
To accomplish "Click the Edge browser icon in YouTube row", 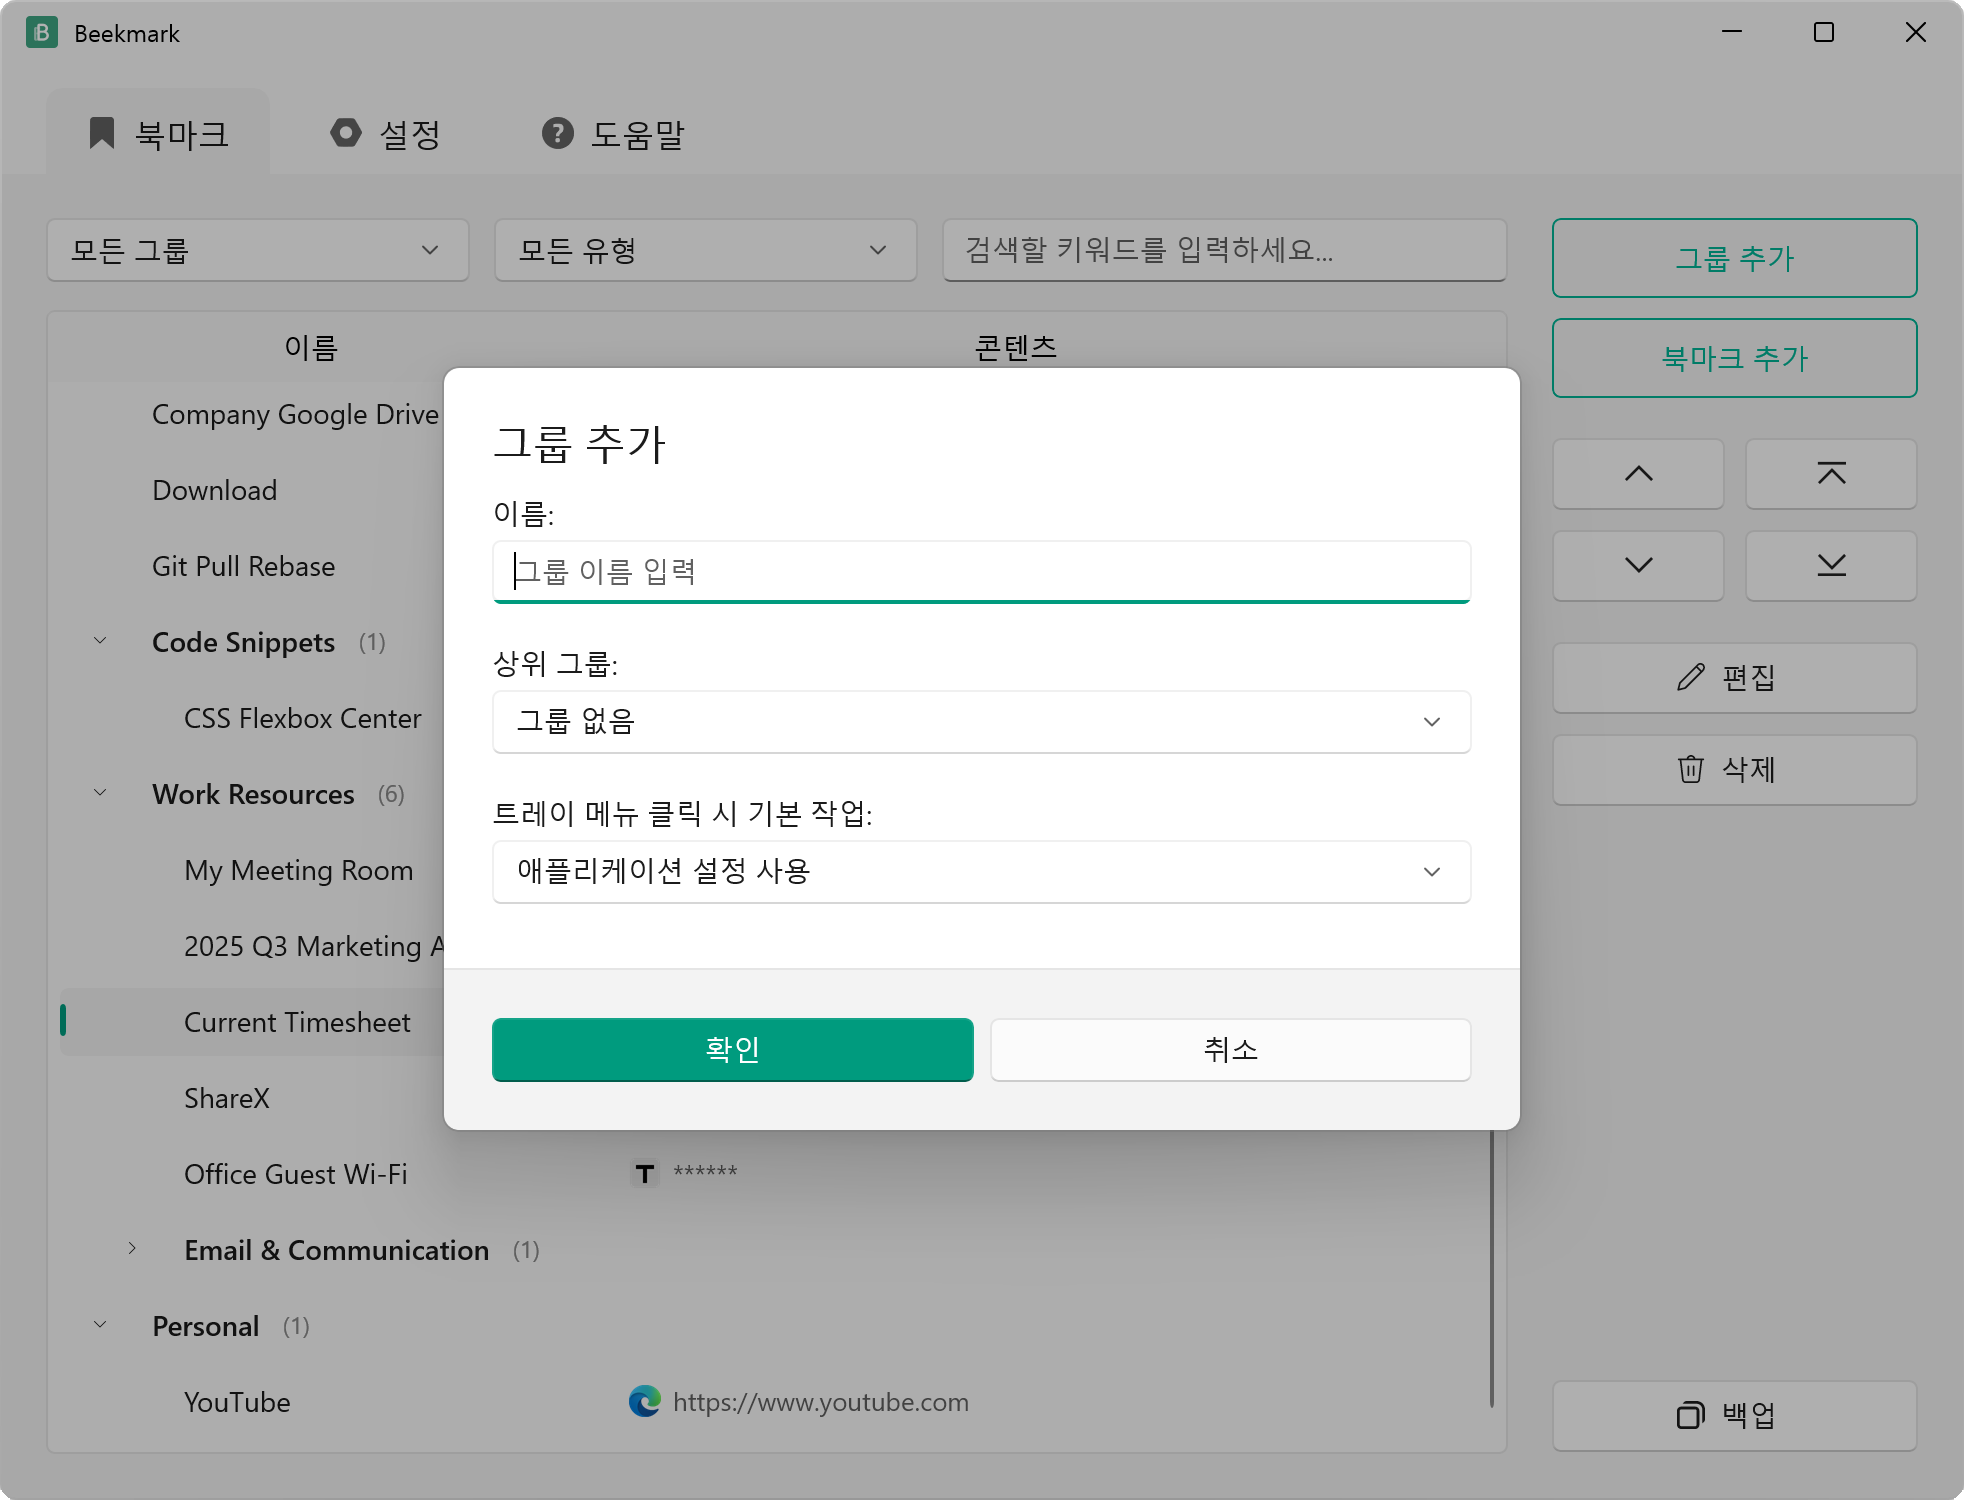I will (x=645, y=1401).
